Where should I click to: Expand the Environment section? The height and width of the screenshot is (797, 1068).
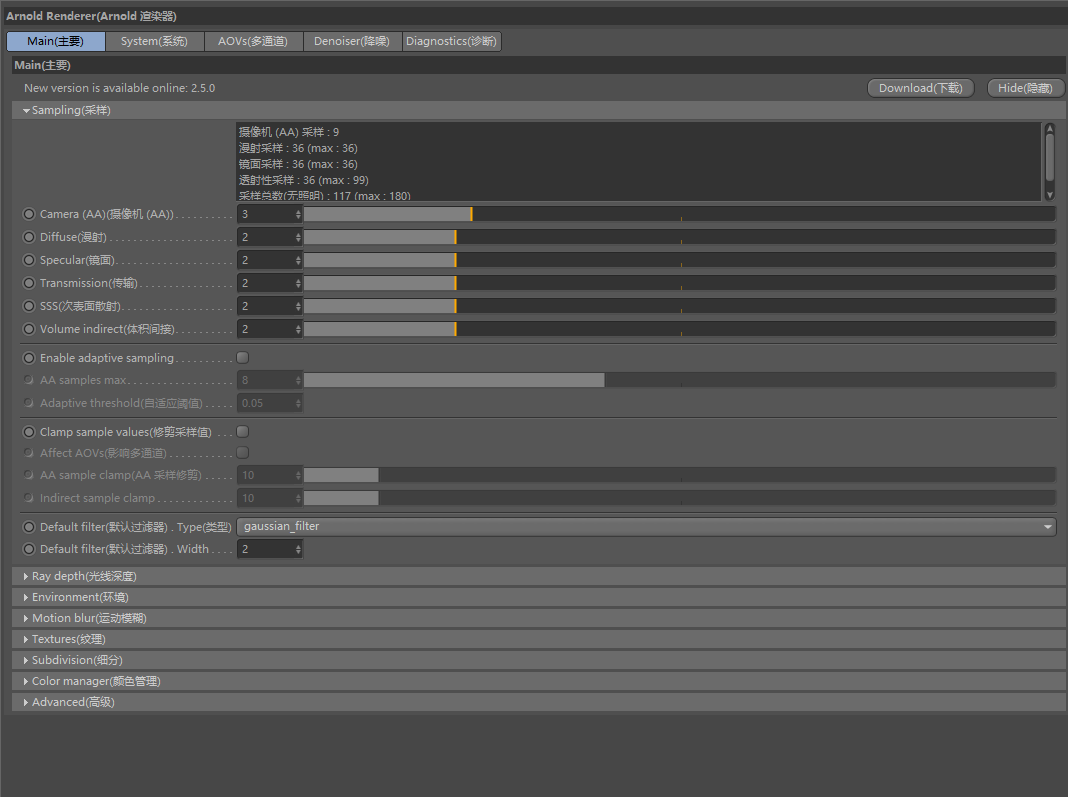point(538,597)
